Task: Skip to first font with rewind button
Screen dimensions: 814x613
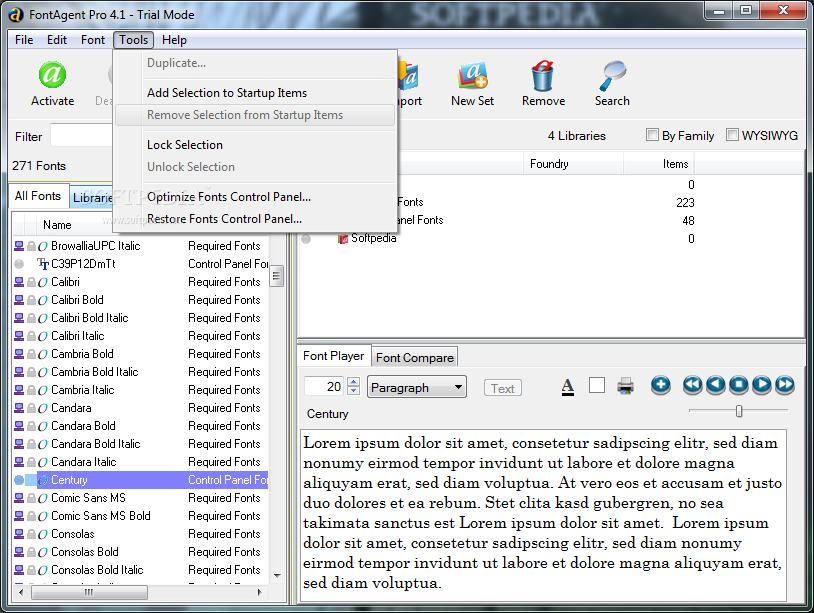Action: click(693, 385)
